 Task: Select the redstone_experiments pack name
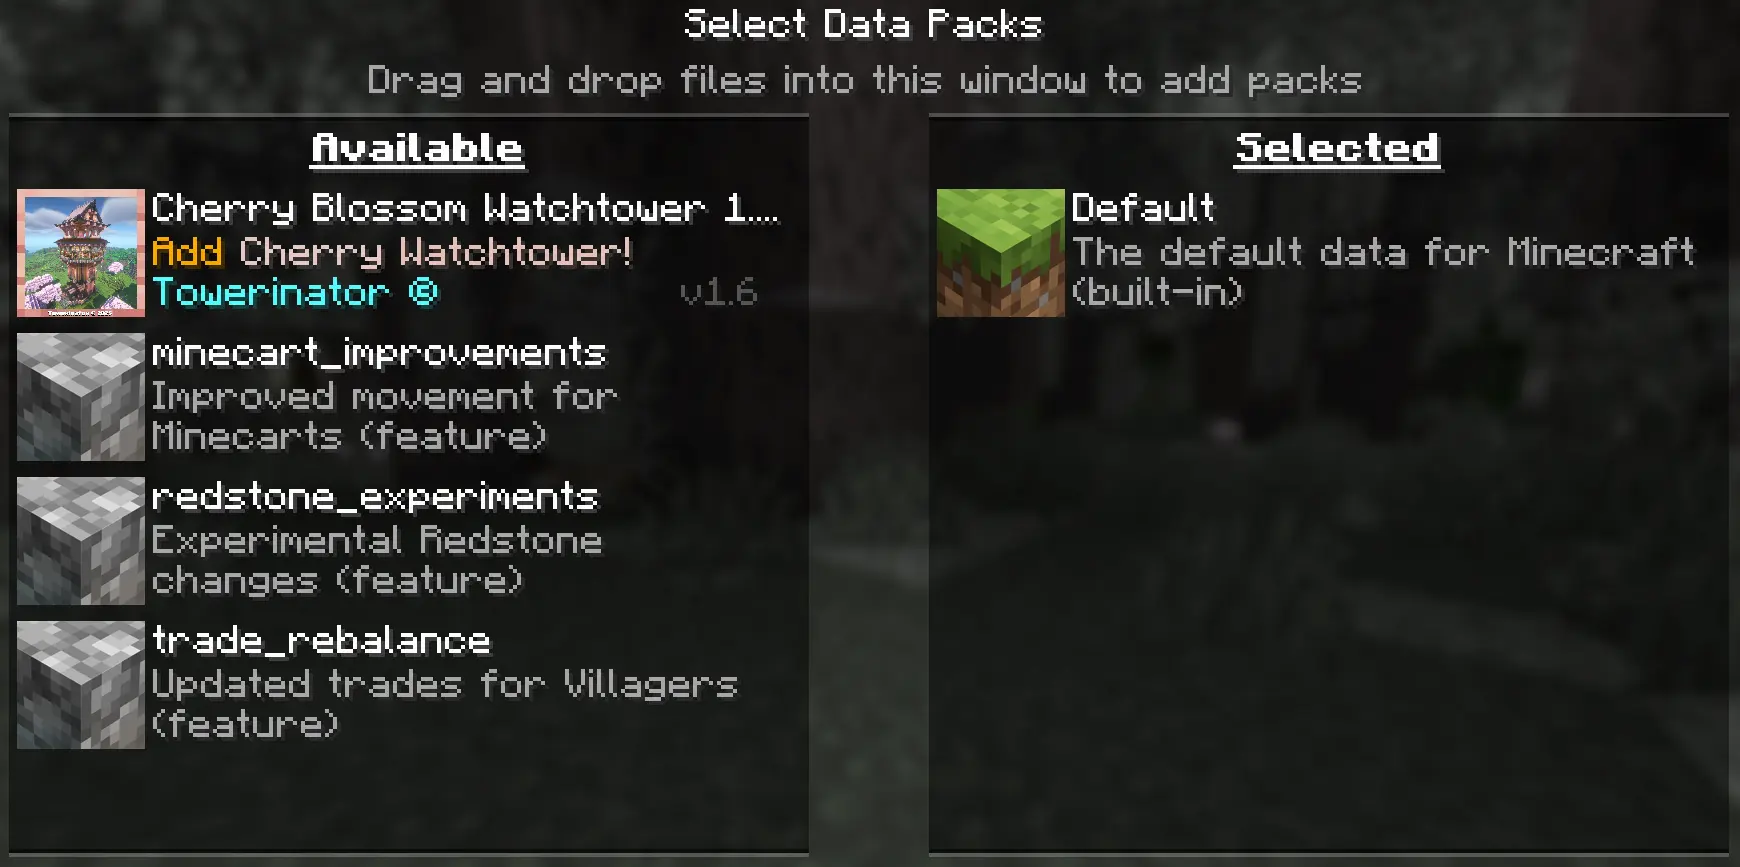[x=375, y=496]
